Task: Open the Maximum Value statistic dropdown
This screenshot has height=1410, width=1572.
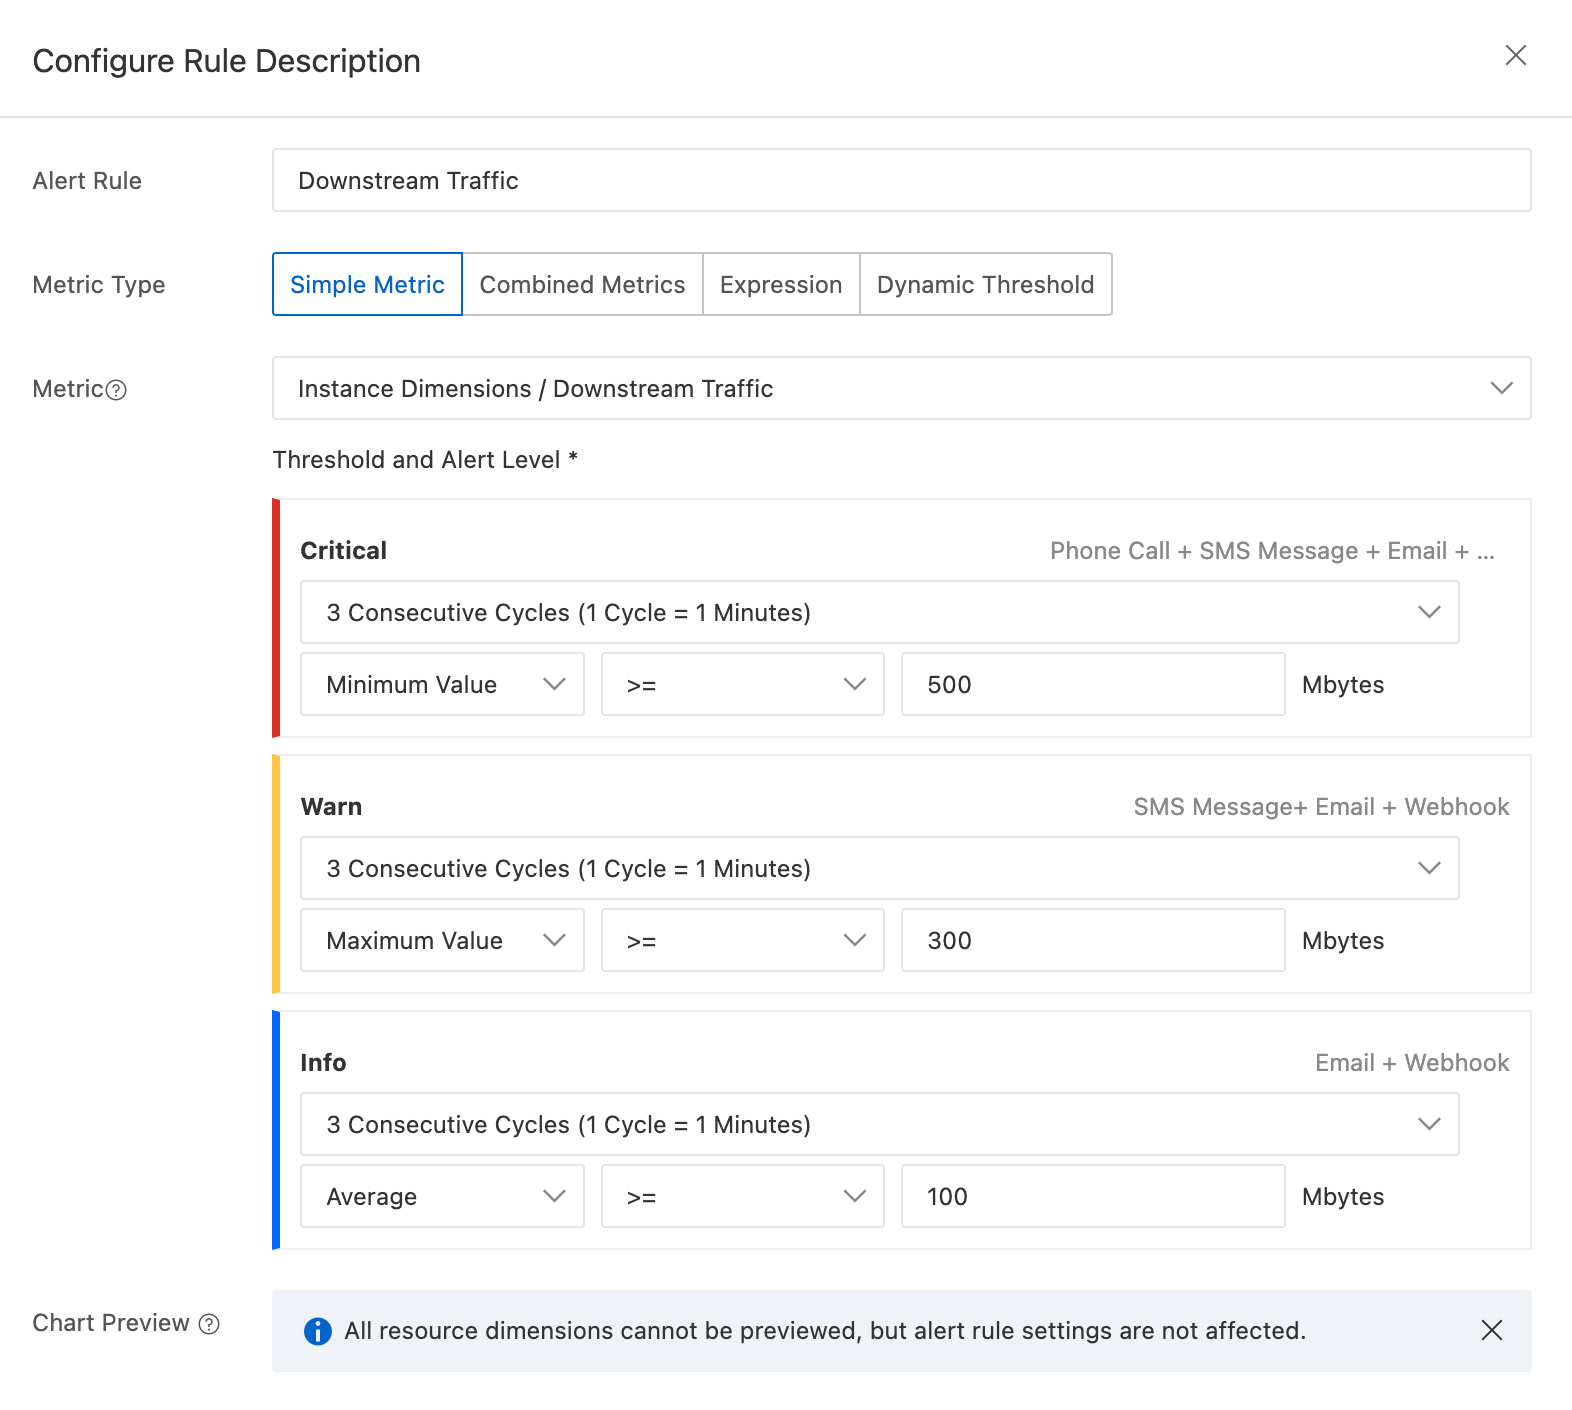Action: point(442,941)
